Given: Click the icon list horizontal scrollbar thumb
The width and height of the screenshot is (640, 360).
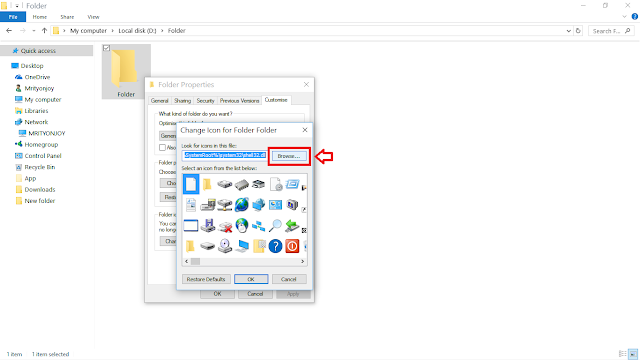Looking at the screenshot, I should [196, 261].
